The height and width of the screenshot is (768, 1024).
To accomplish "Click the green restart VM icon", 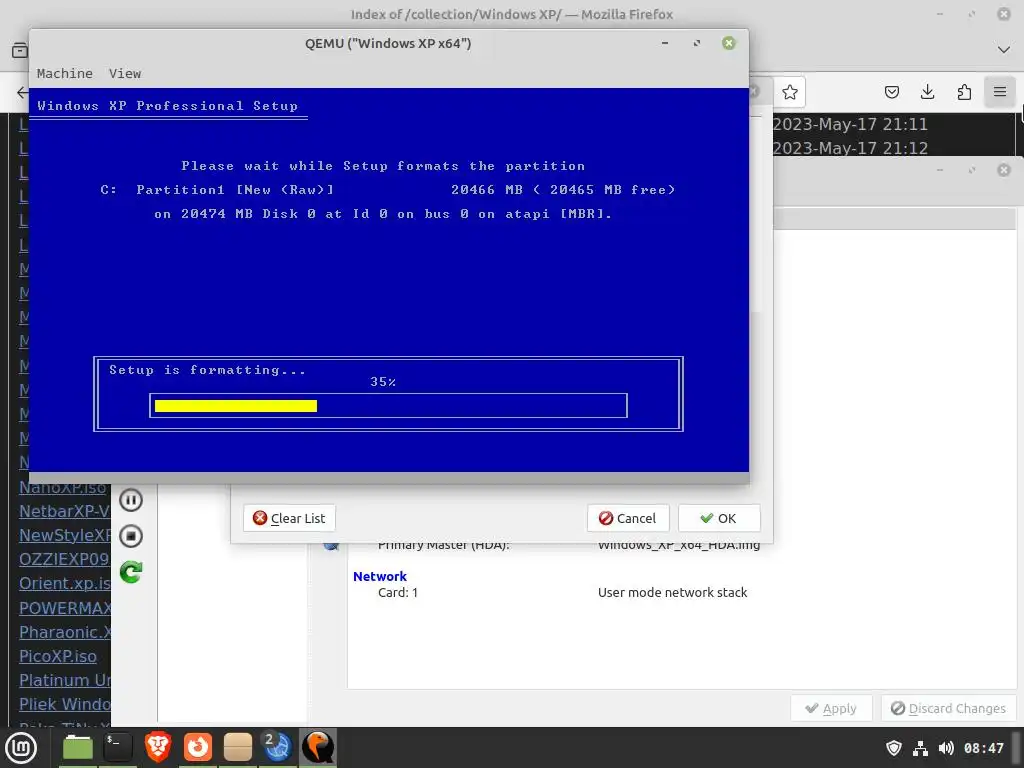I will tap(131, 573).
